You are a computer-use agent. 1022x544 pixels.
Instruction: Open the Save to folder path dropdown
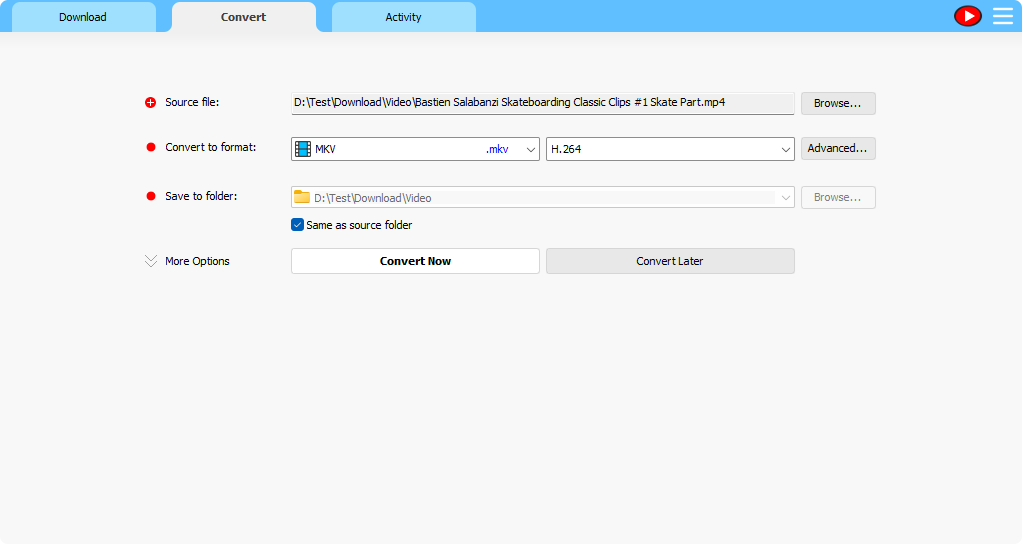(785, 198)
